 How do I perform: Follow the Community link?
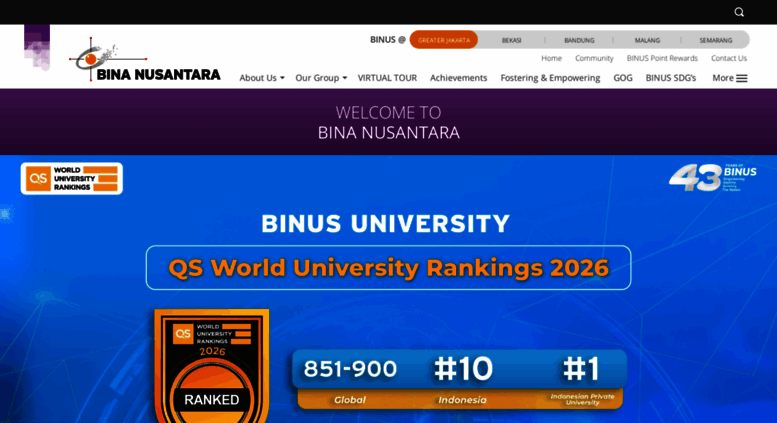[594, 58]
